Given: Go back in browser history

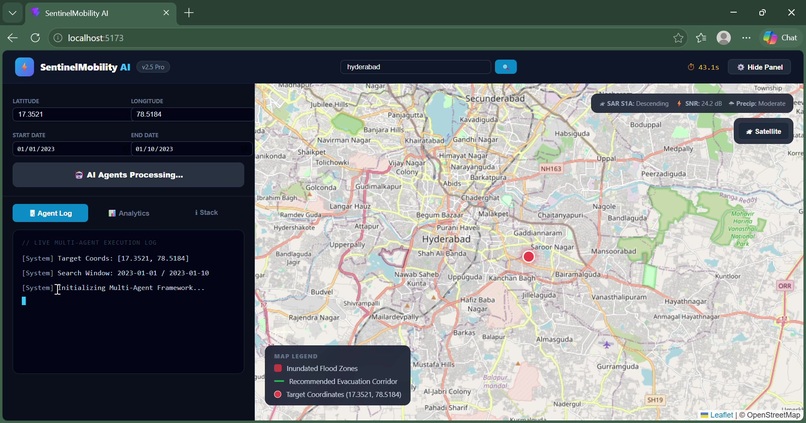Looking at the screenshot, I should point(12,38).
